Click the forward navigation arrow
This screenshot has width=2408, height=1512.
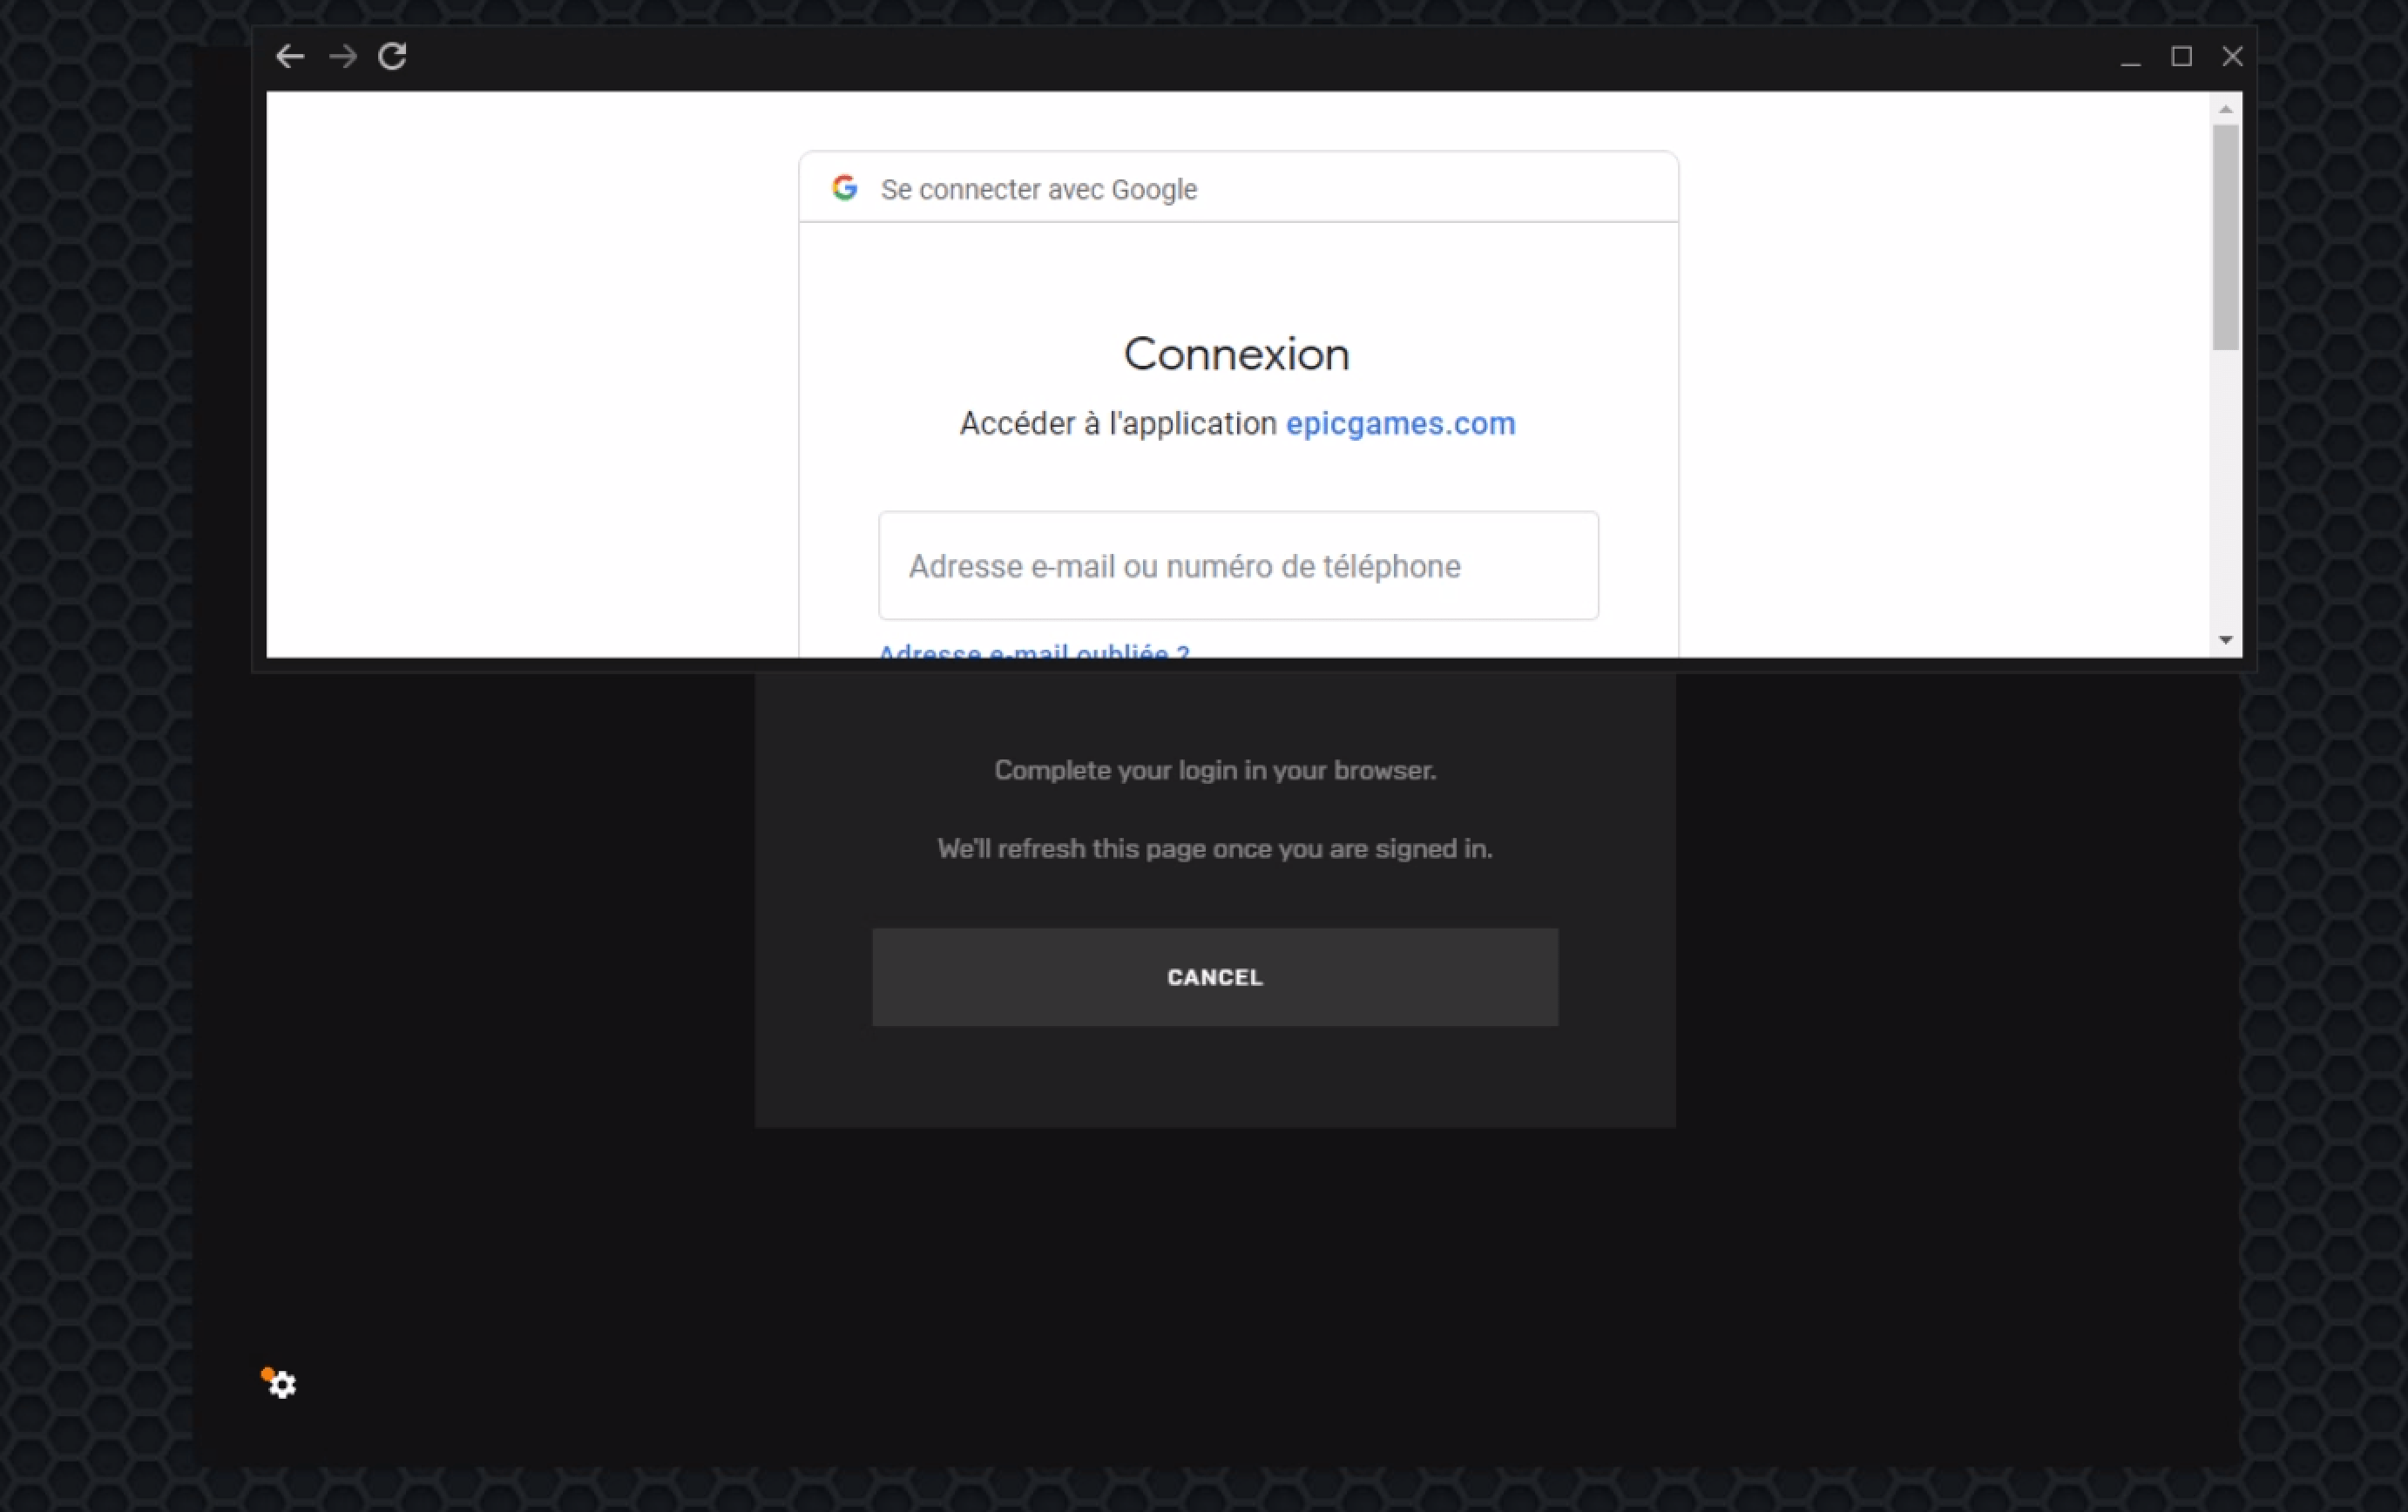(343, 57)
